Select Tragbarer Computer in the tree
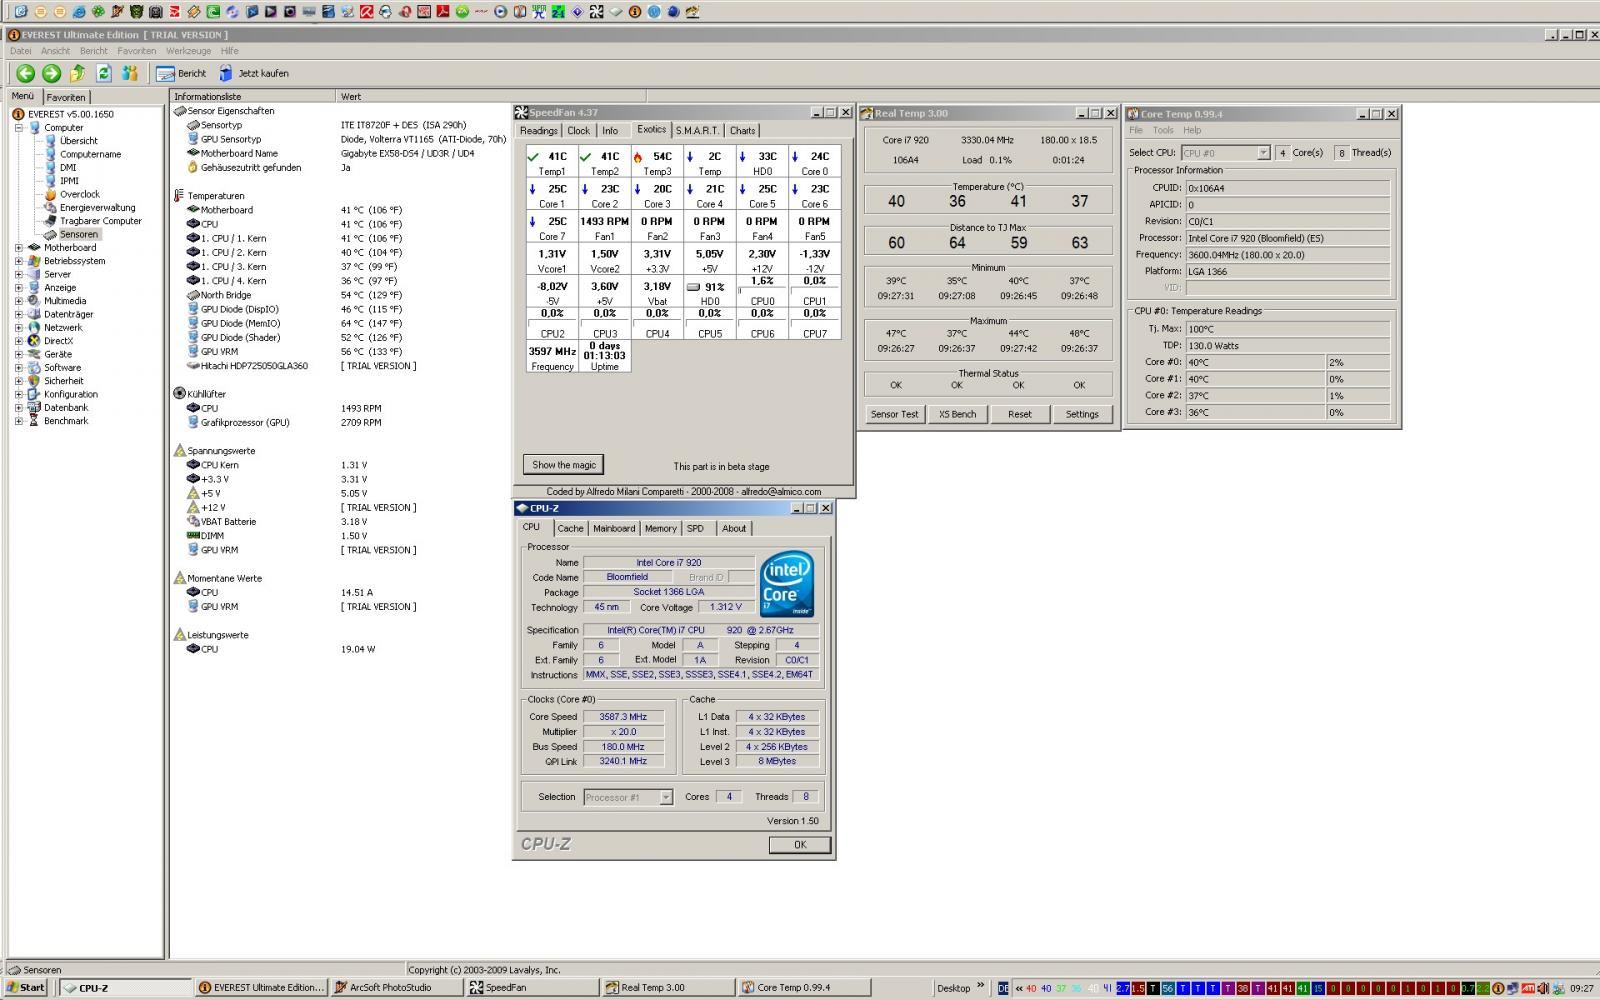This screenshot has height=1000, width=1600. (101, 221)
